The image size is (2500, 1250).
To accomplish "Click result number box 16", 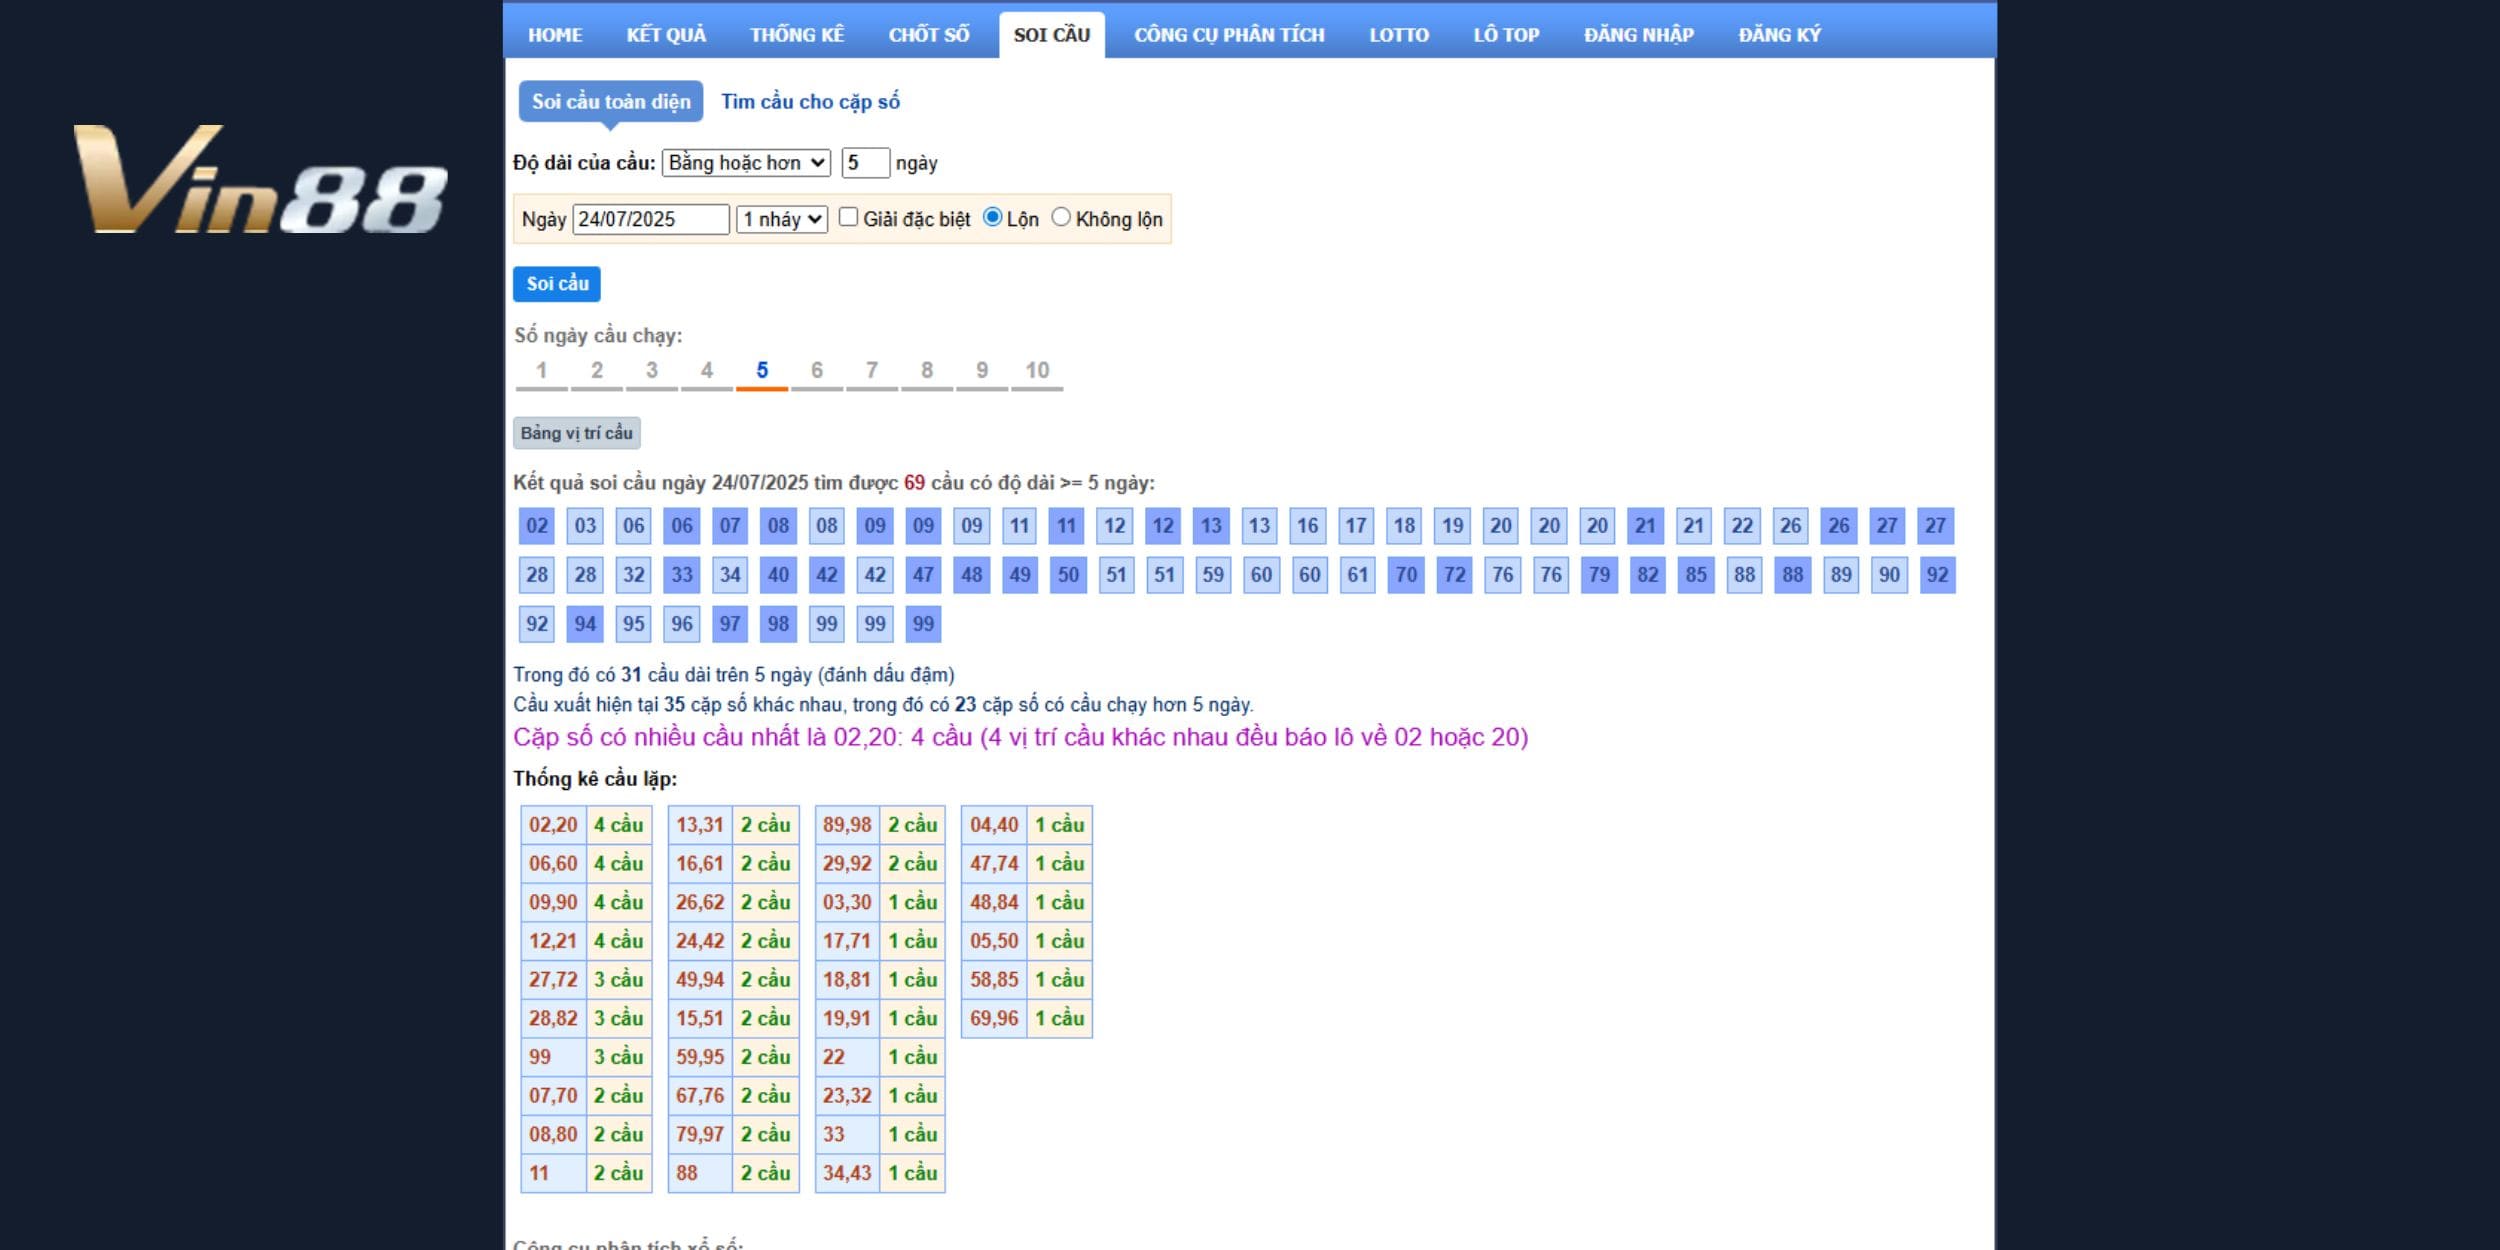I will 1308,526.
